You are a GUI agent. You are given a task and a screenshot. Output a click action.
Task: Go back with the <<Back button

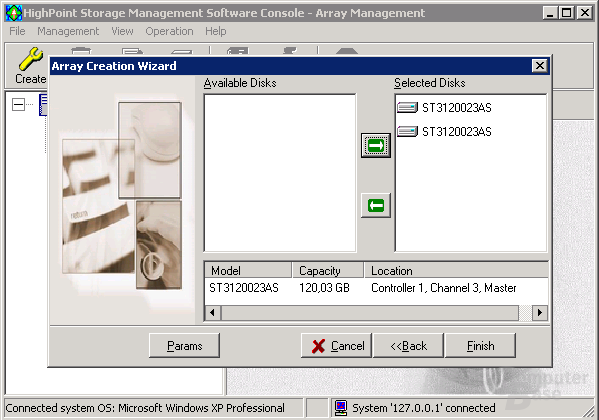(x=408, y=345)
